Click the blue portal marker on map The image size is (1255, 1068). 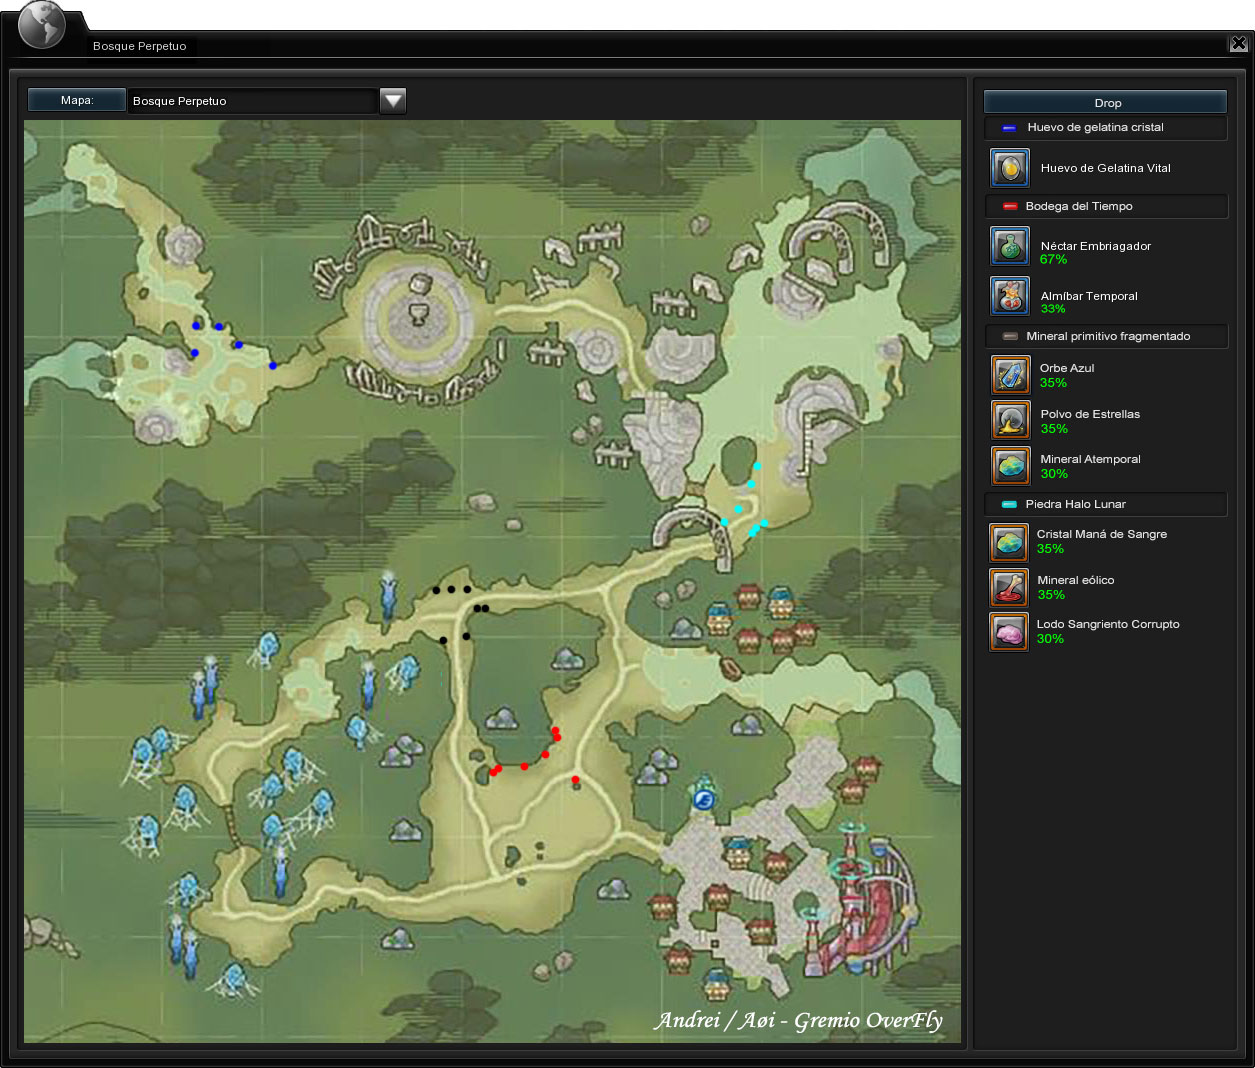[704, 799]
